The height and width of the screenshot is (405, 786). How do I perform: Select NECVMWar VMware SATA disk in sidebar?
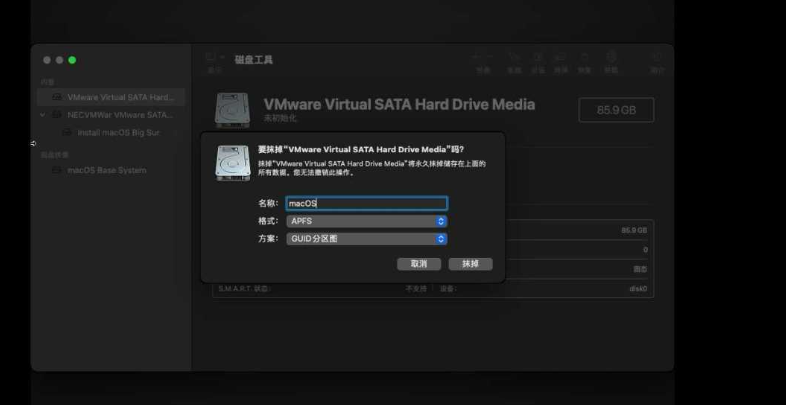point(111,115)
